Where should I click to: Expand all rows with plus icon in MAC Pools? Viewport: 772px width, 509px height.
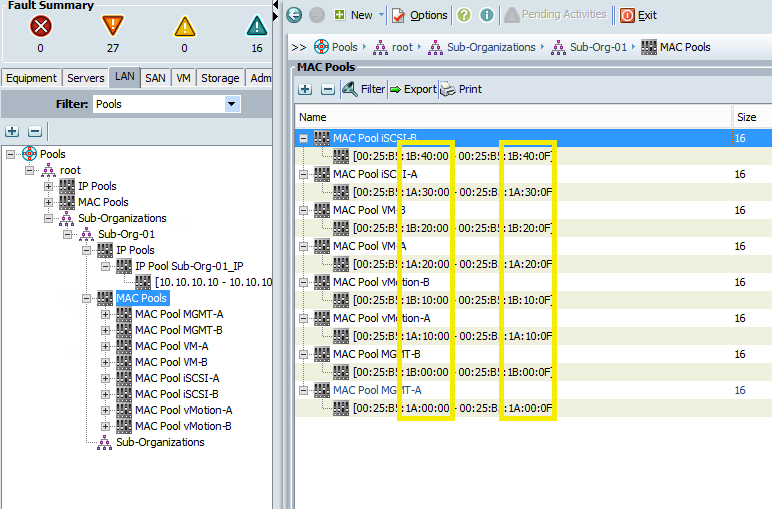click(306, 89)
